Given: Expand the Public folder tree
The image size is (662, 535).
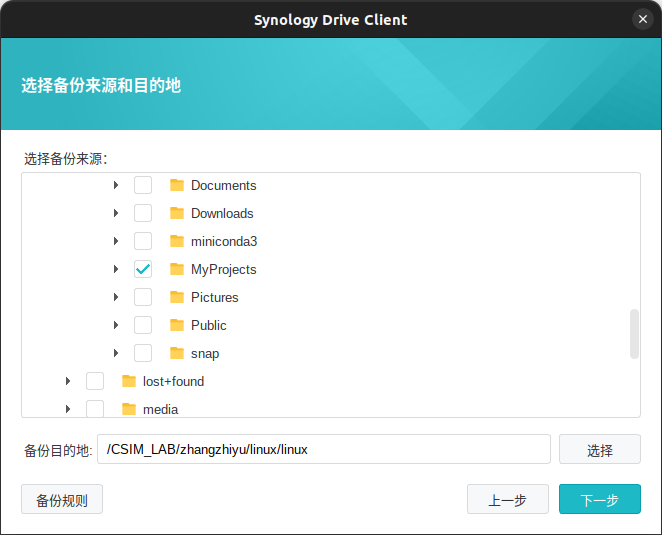Looking at the screenshot, I should [116, 325].
